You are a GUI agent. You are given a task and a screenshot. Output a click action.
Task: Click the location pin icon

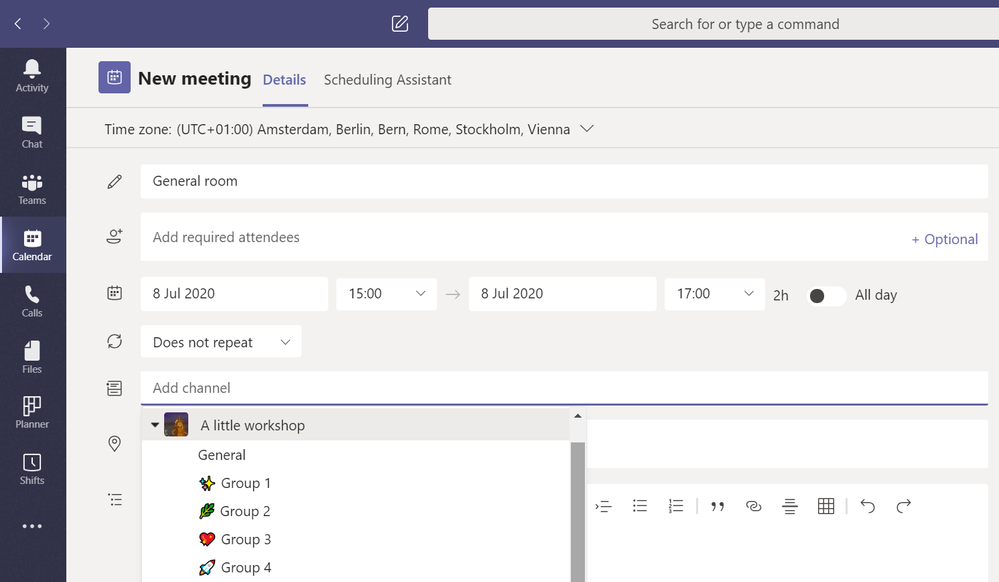[x=114, y=444]
